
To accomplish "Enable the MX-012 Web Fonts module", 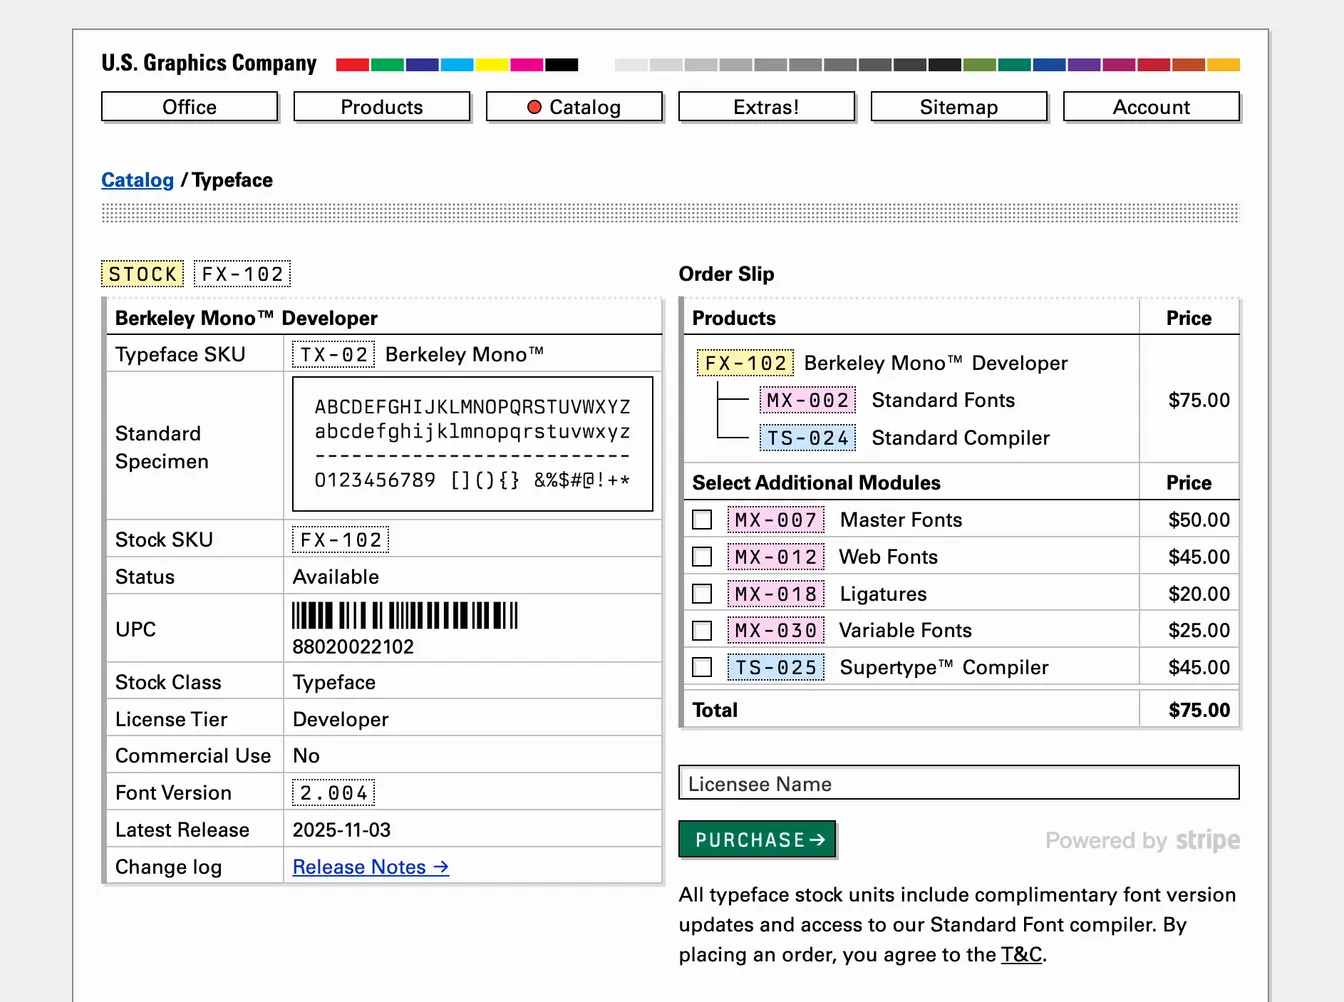I will click(702, 557).
